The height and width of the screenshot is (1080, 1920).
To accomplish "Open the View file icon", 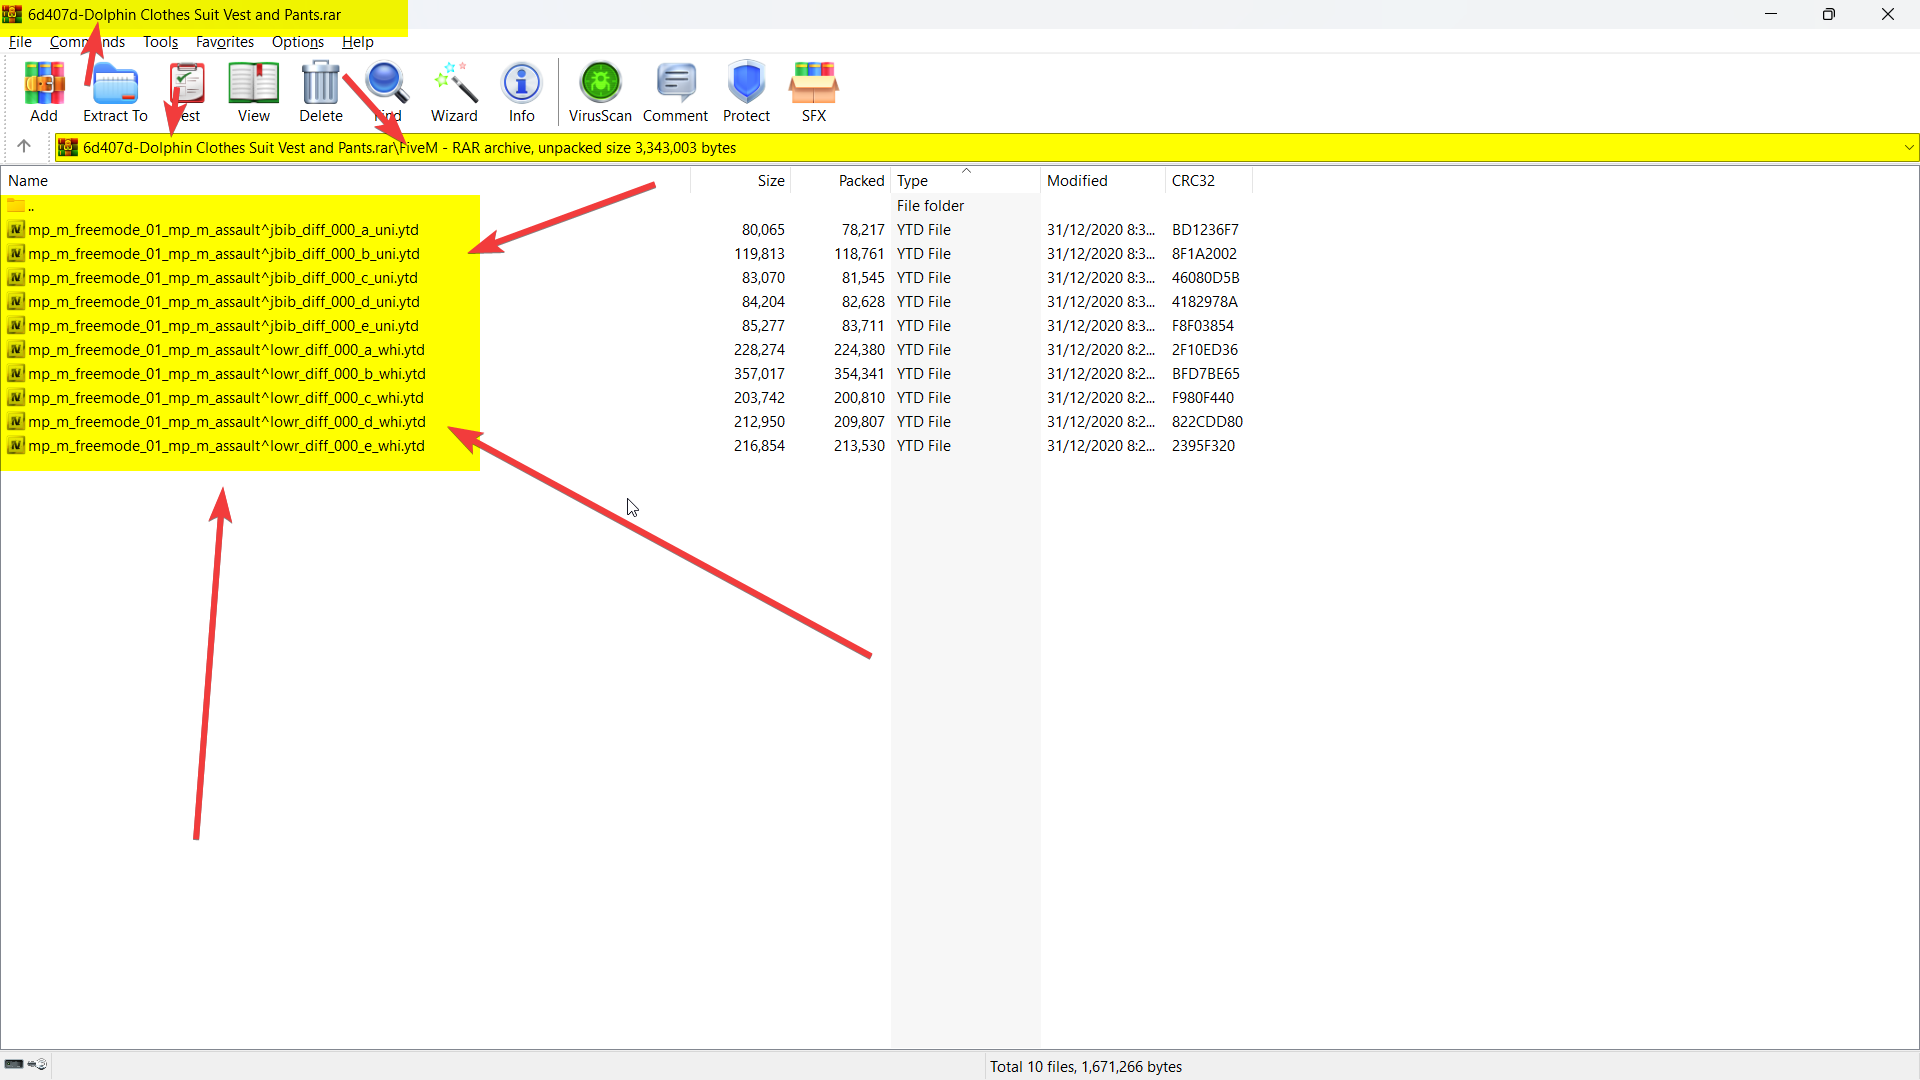I will click(x=253, y=91).
